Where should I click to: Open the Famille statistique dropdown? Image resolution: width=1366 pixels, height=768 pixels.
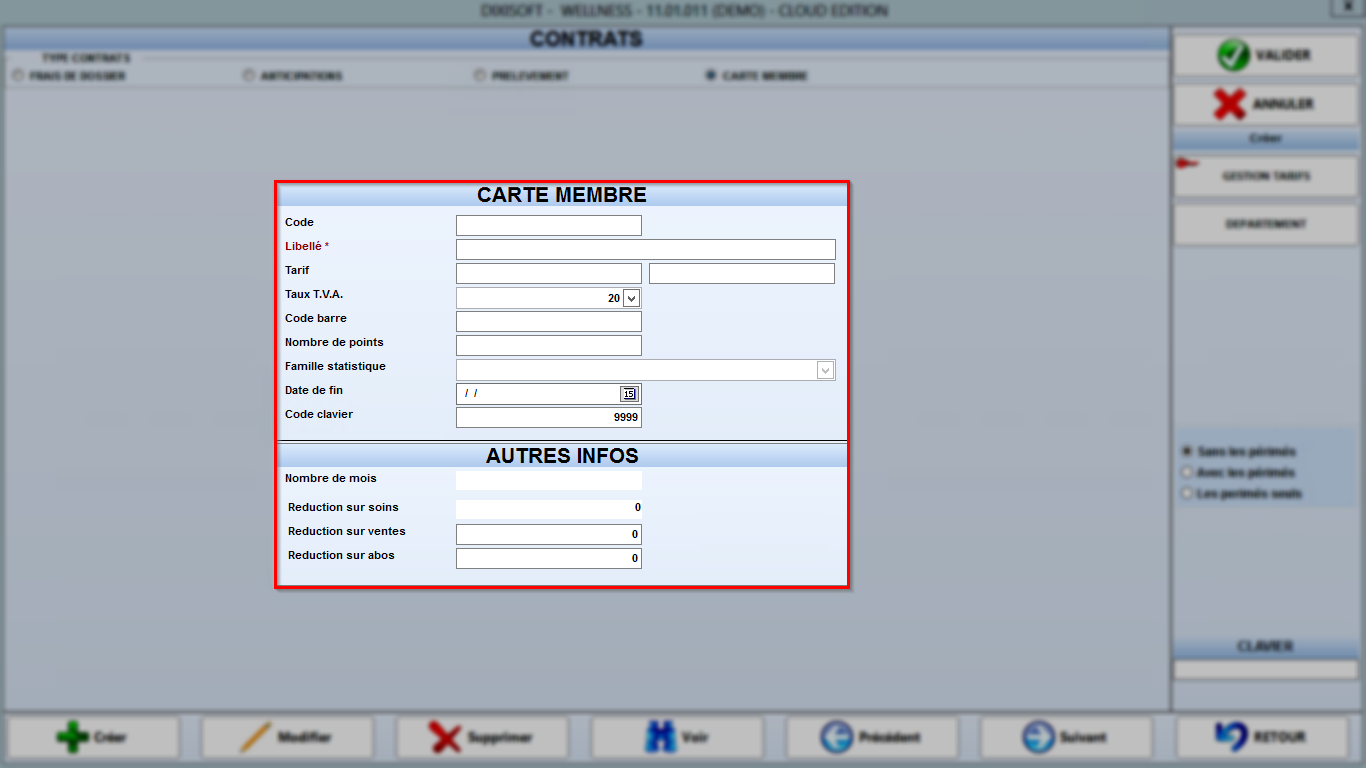[825, 370]
